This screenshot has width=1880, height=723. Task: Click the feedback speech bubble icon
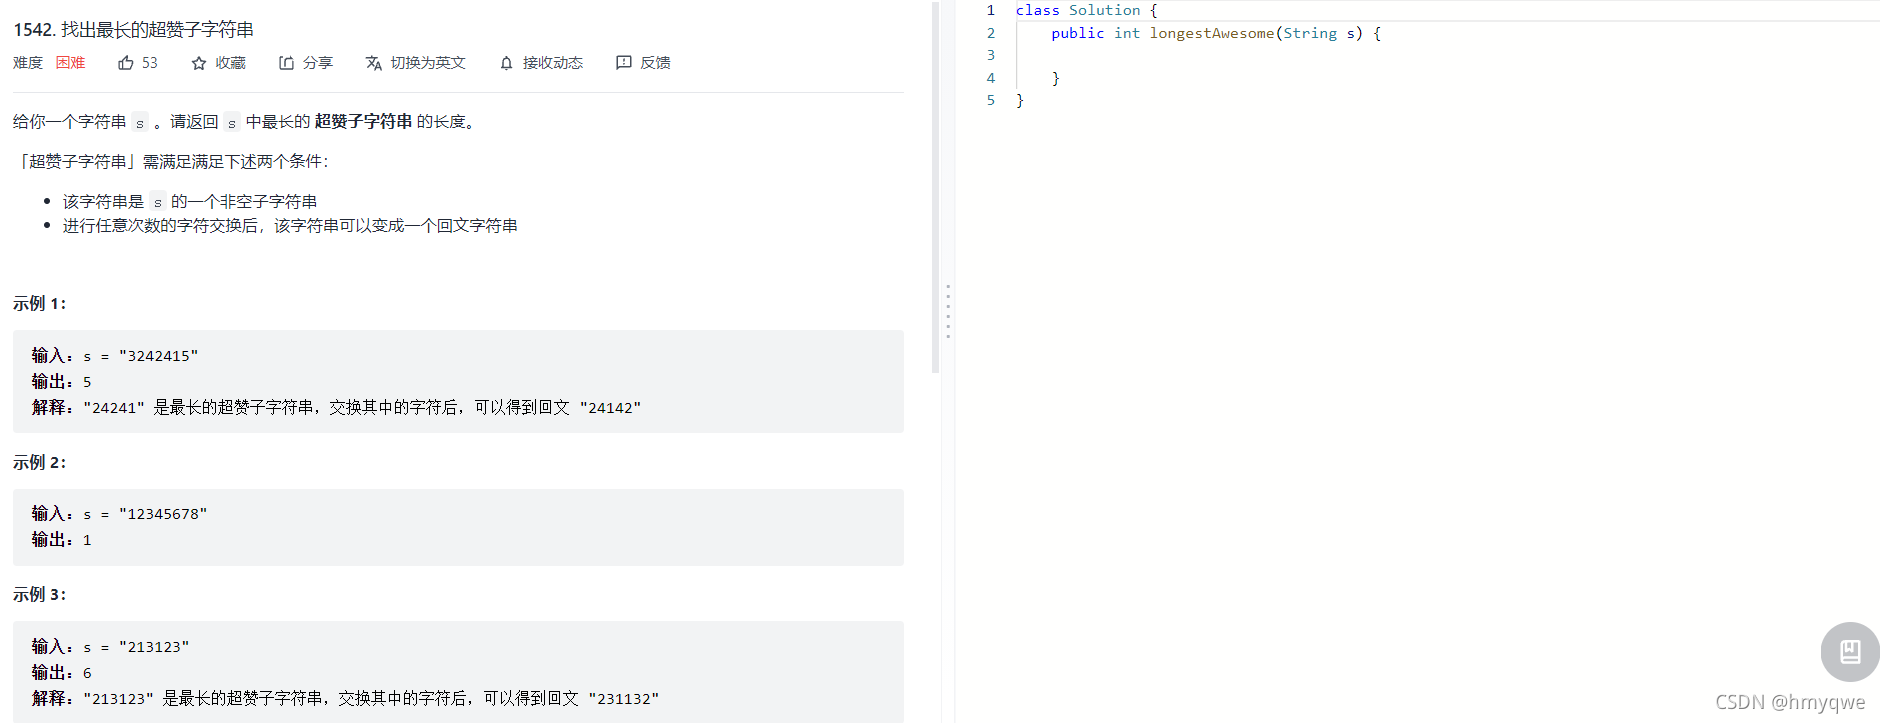point(624,63)
